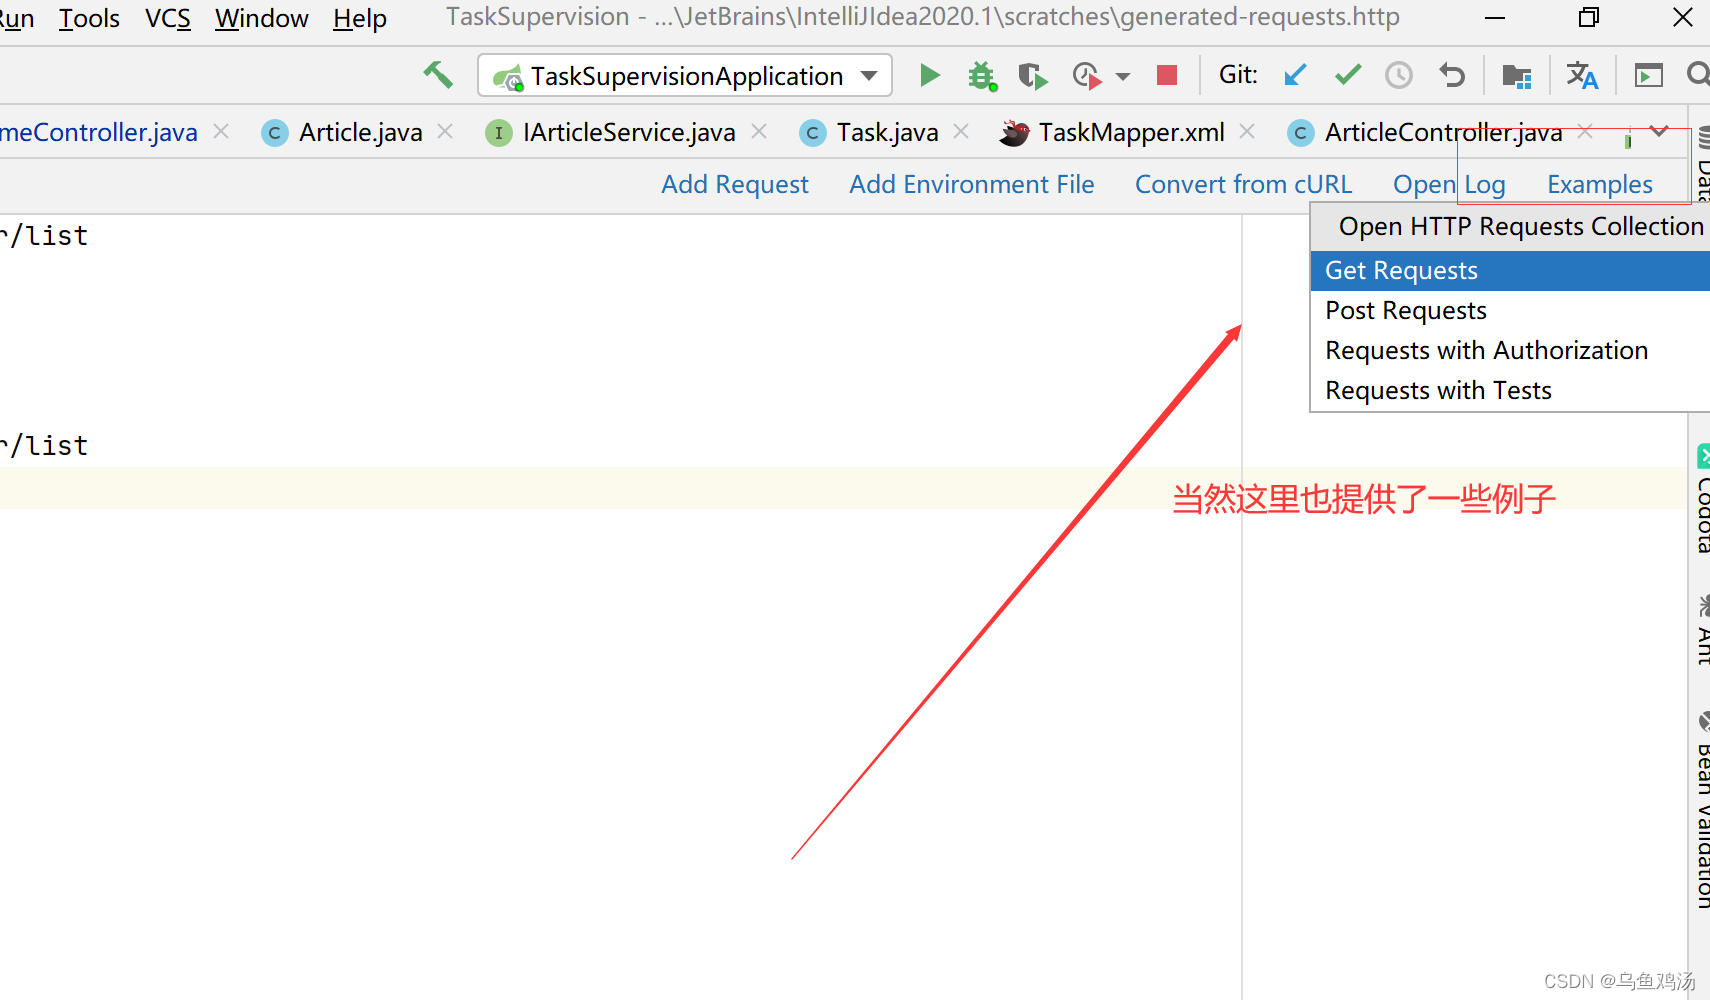The width and height of the screenshot is (1710, 1000).
Task: Stop the running application red square
Action: (x=1166, y=75)
